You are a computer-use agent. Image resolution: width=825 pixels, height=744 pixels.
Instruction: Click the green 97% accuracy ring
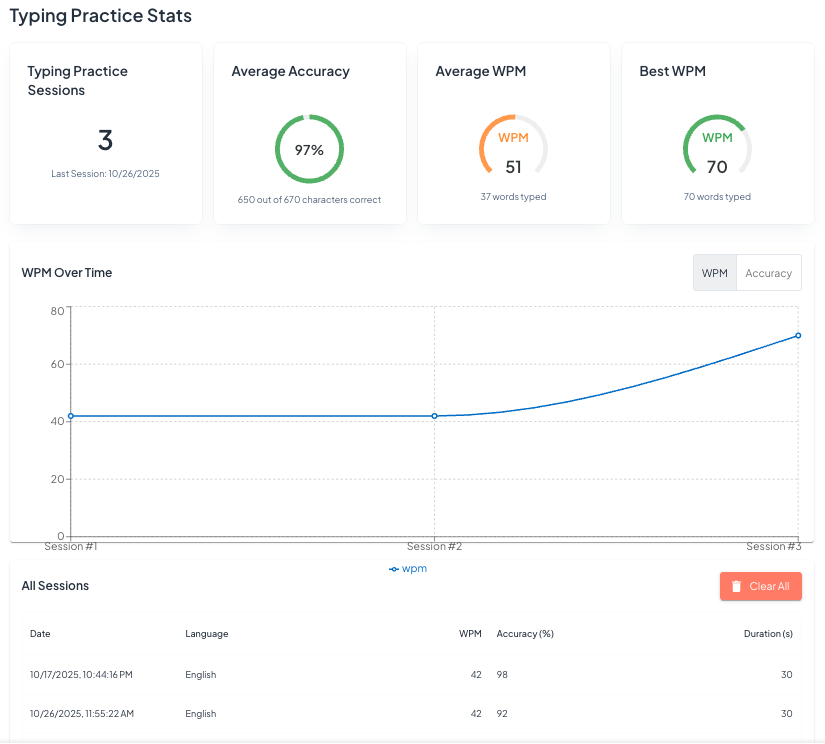[x=309, y=150]
